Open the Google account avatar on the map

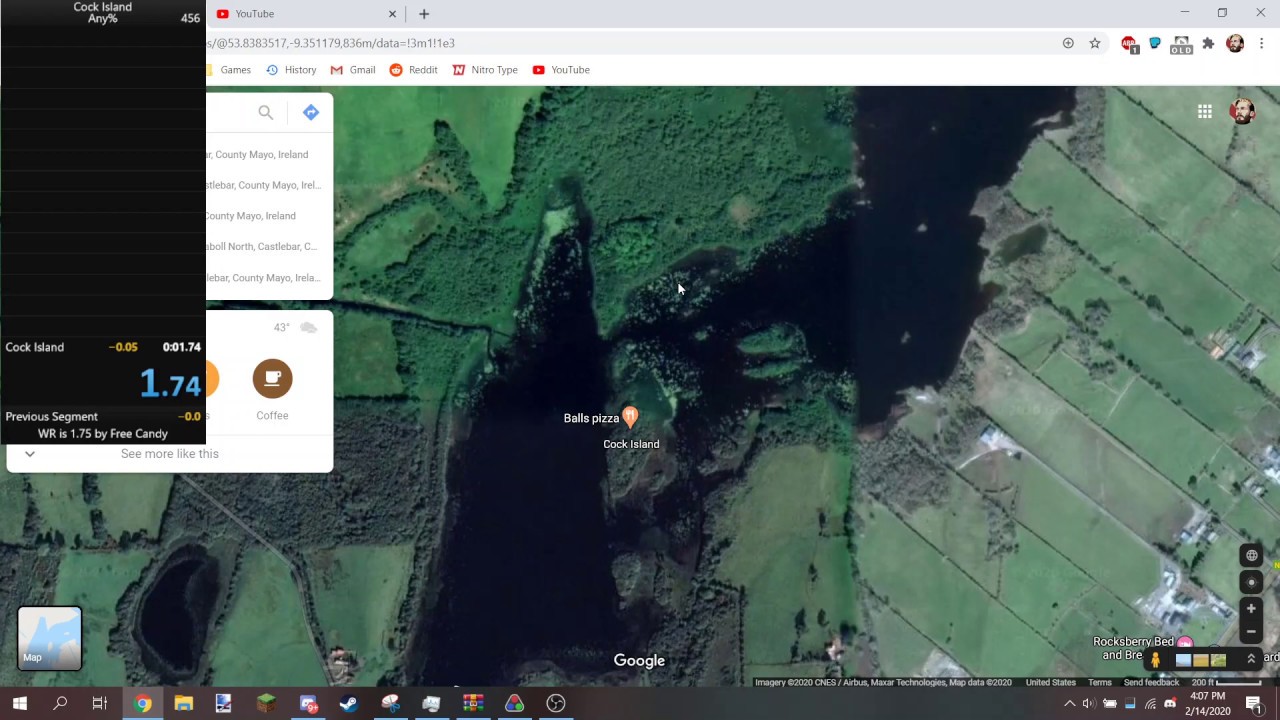[1242, 111]
